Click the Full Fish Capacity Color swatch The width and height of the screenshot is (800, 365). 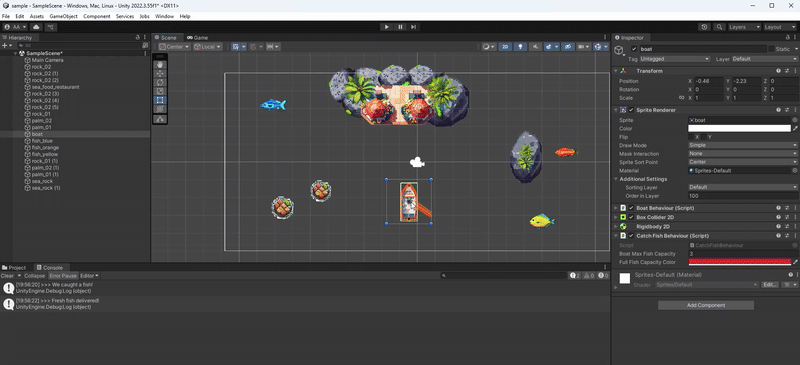(739, 262)
